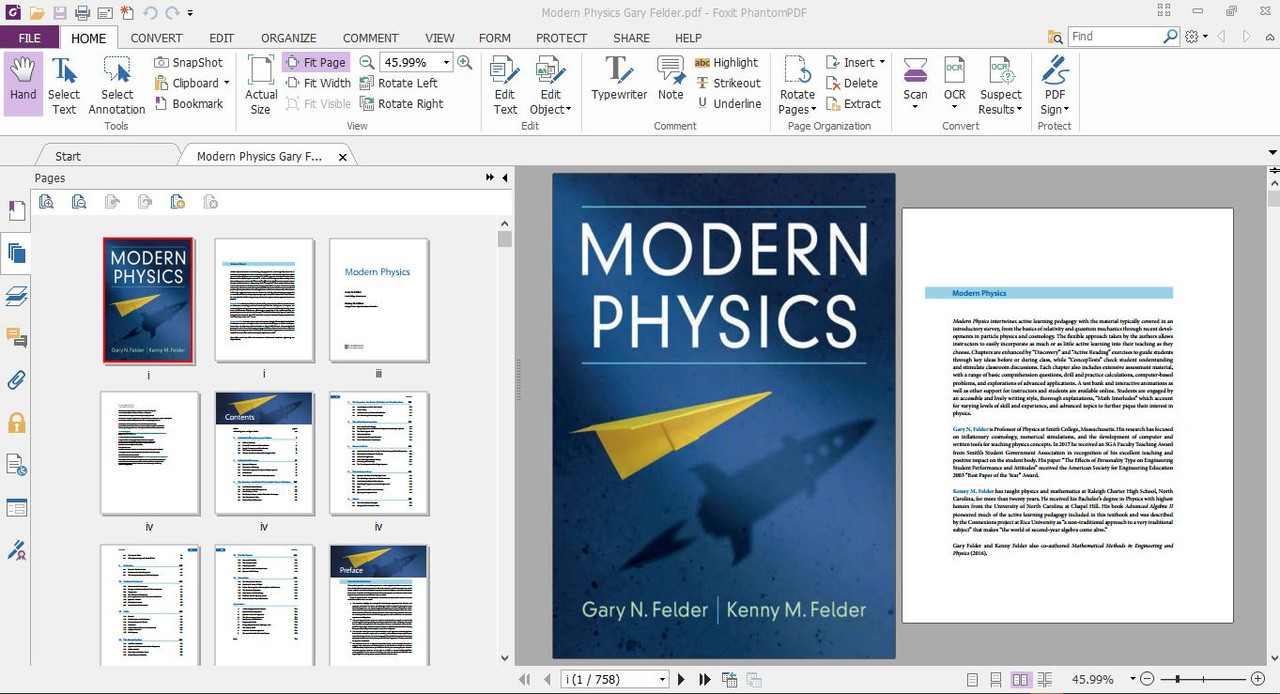Rotate view Right
Viewport: 1280px width, 694px height.
click(x=401, y=104)
